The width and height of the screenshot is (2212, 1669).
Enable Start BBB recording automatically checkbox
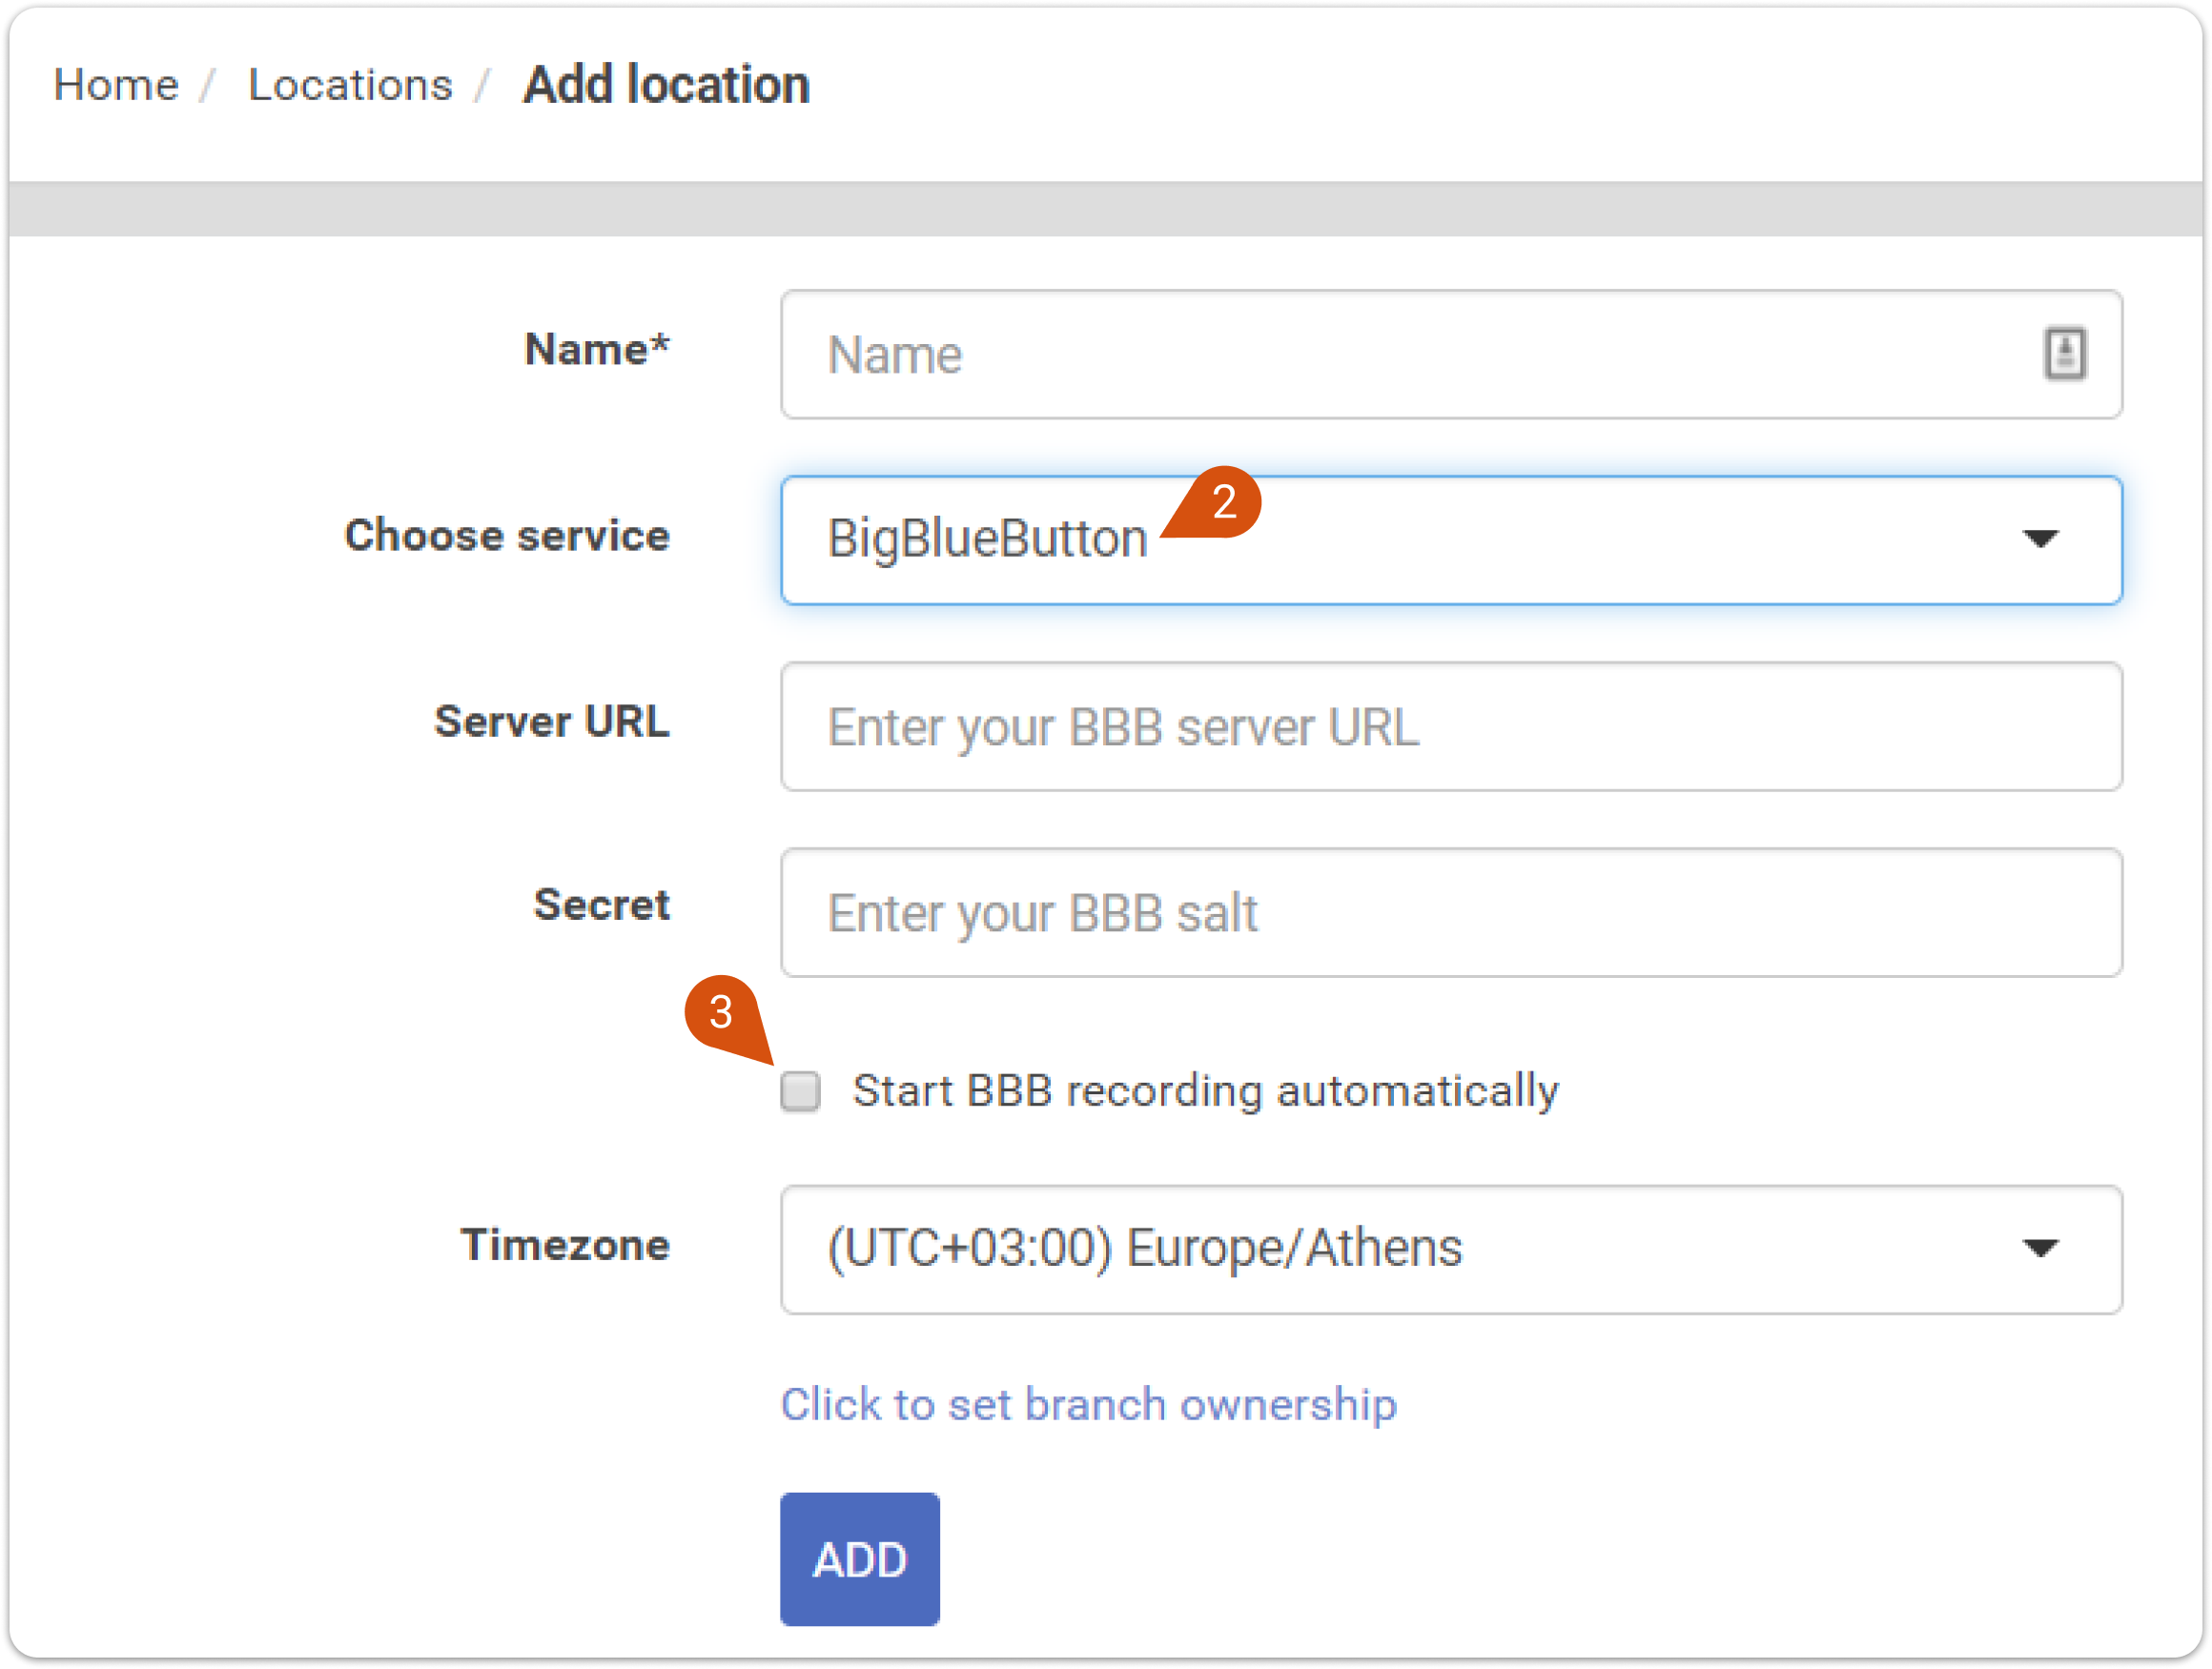coord(800,1090)
